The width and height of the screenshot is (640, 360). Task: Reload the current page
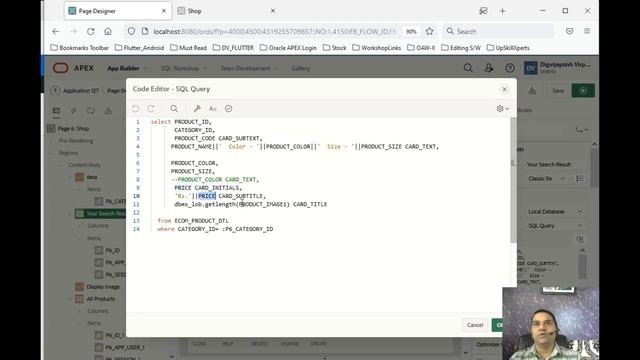[91, 31]
